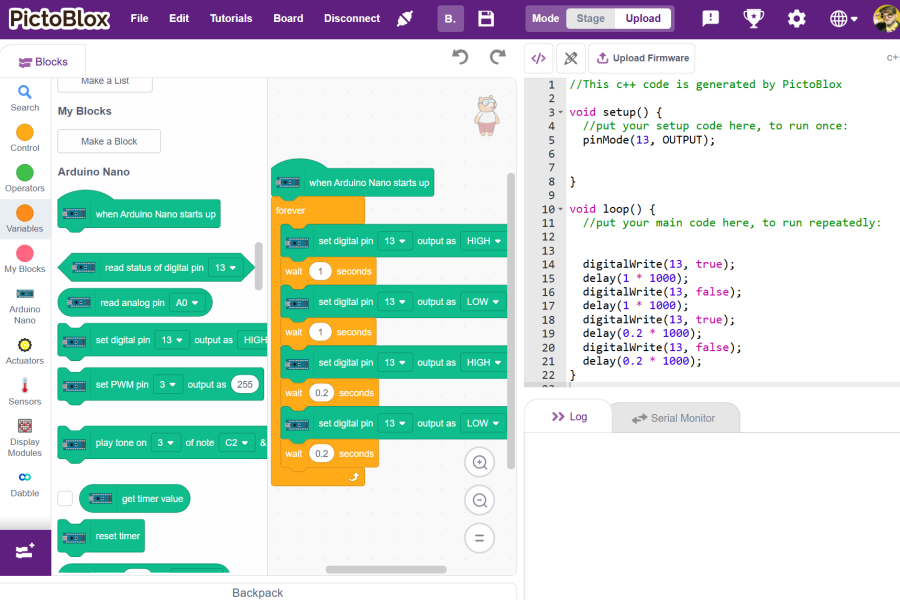Switch to the Serial Monitor tab

[x=675, y=418]
